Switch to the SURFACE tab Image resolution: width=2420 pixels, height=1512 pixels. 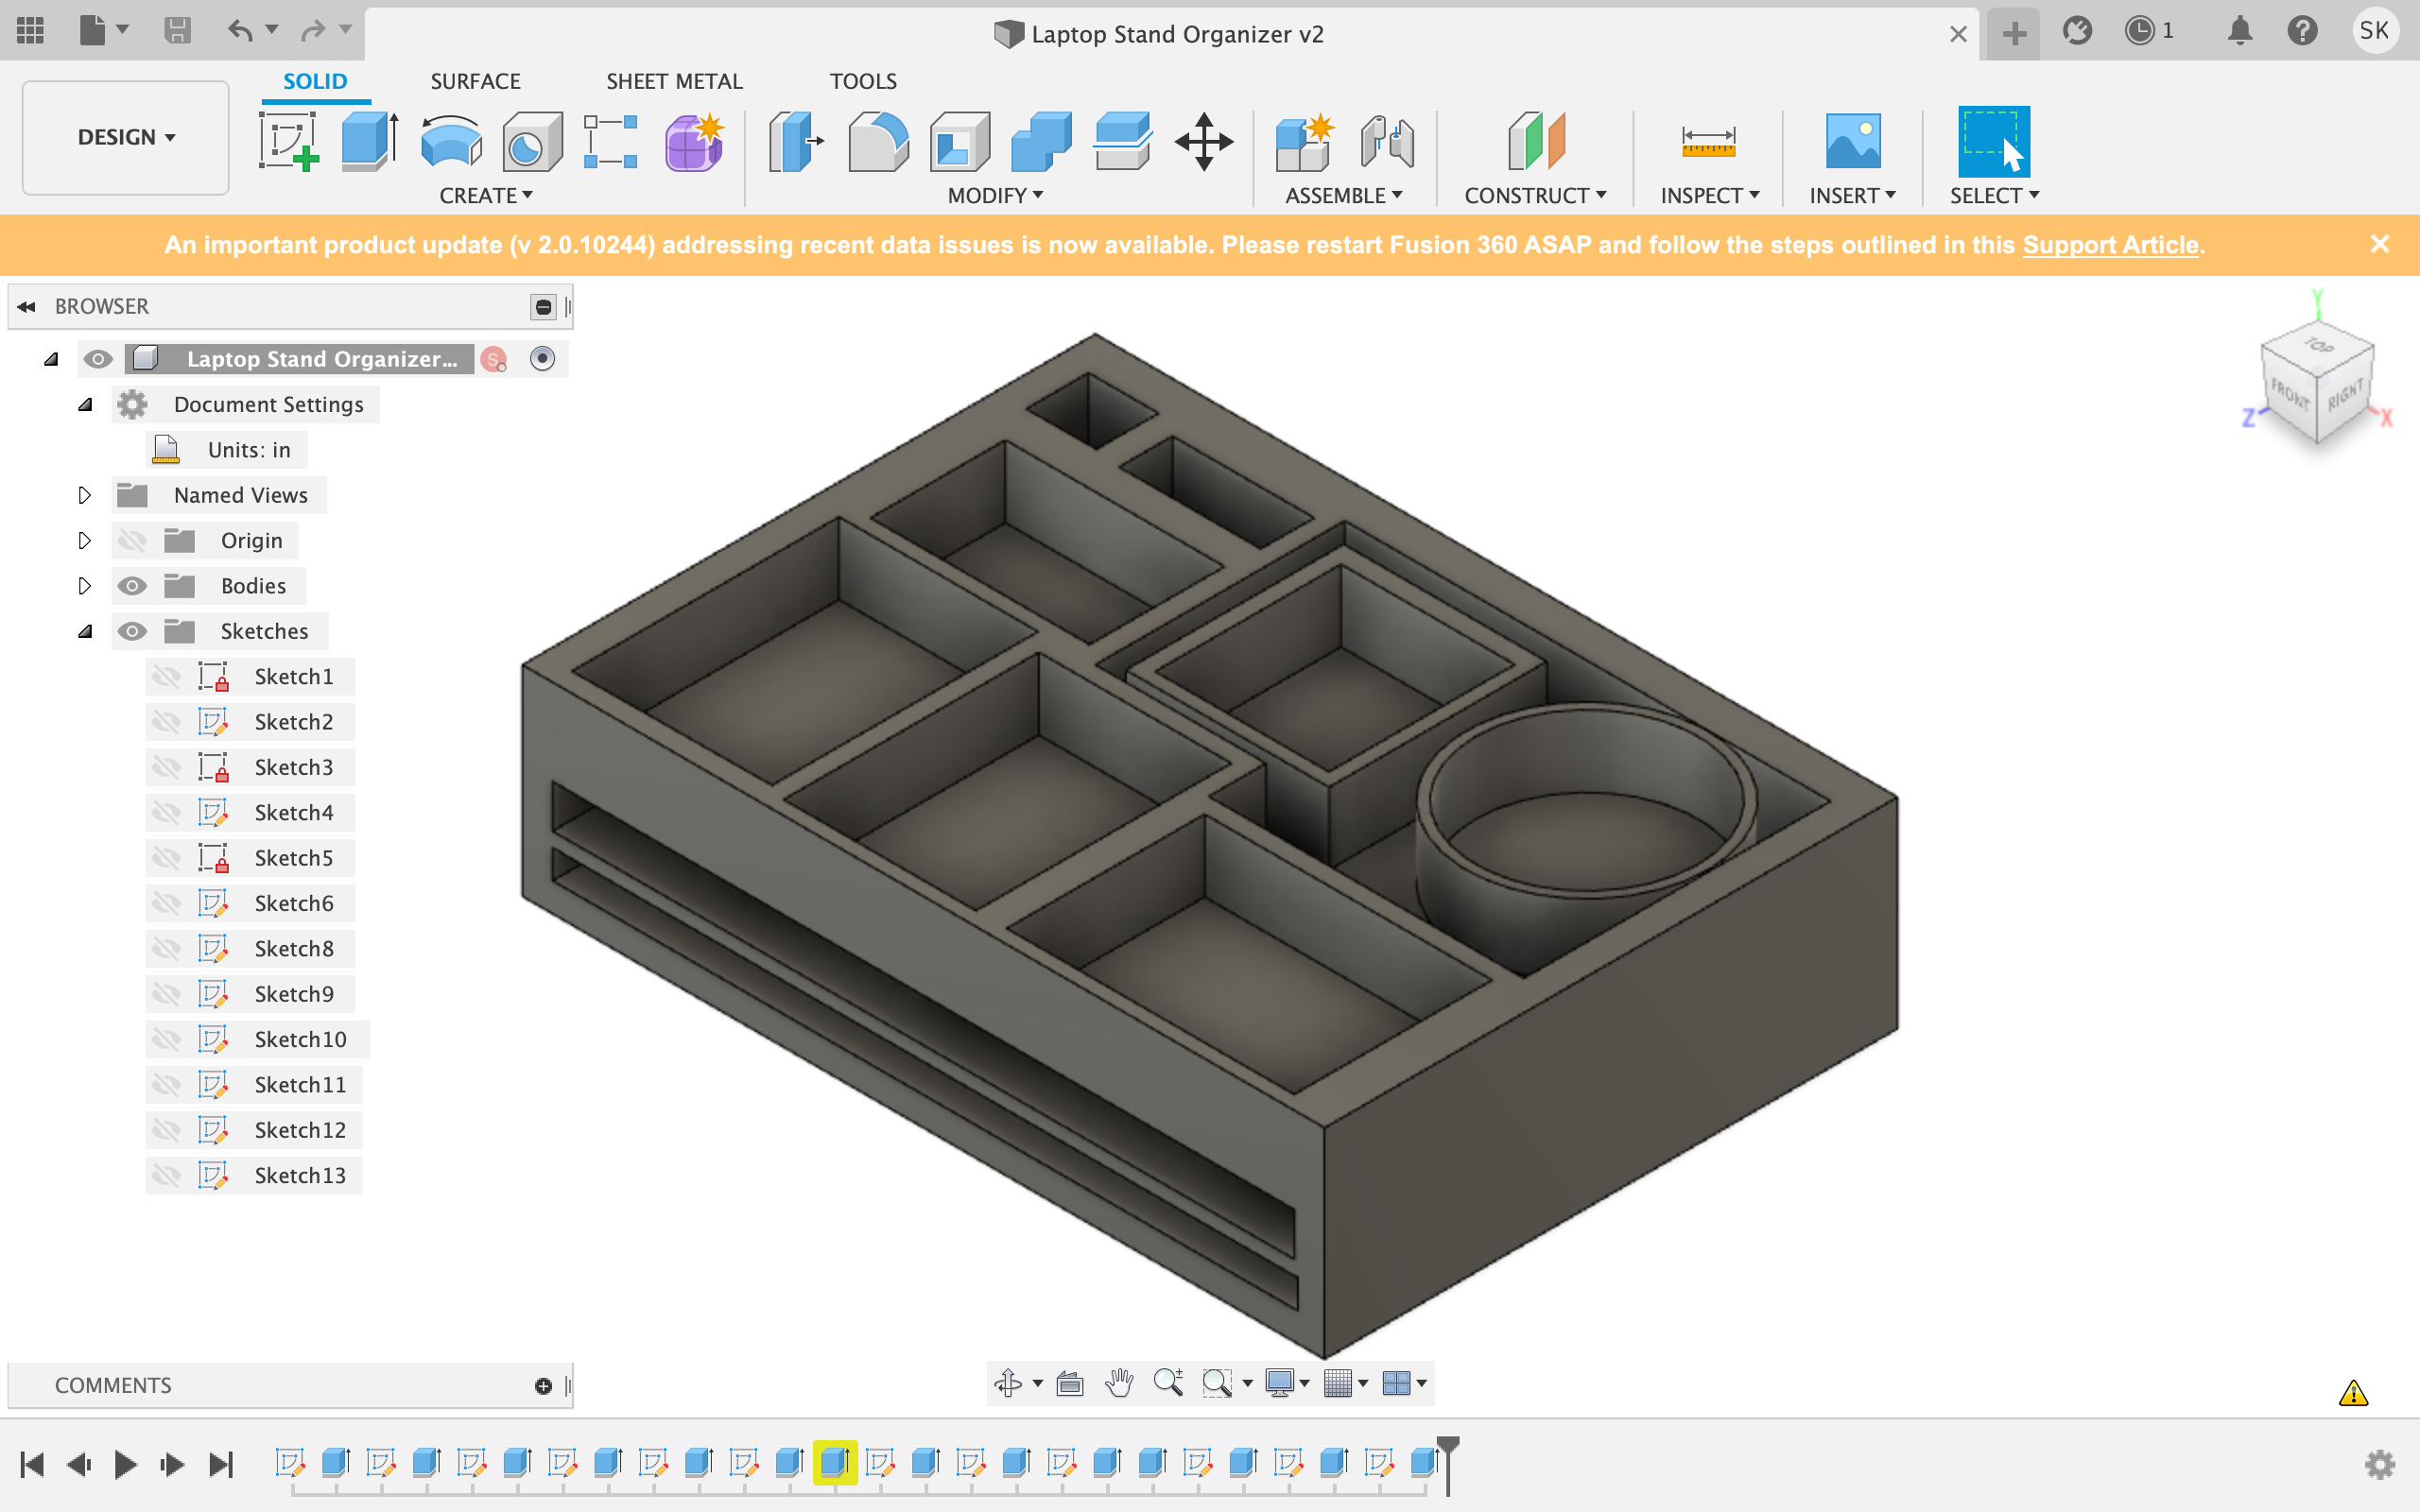coord(472,80)
